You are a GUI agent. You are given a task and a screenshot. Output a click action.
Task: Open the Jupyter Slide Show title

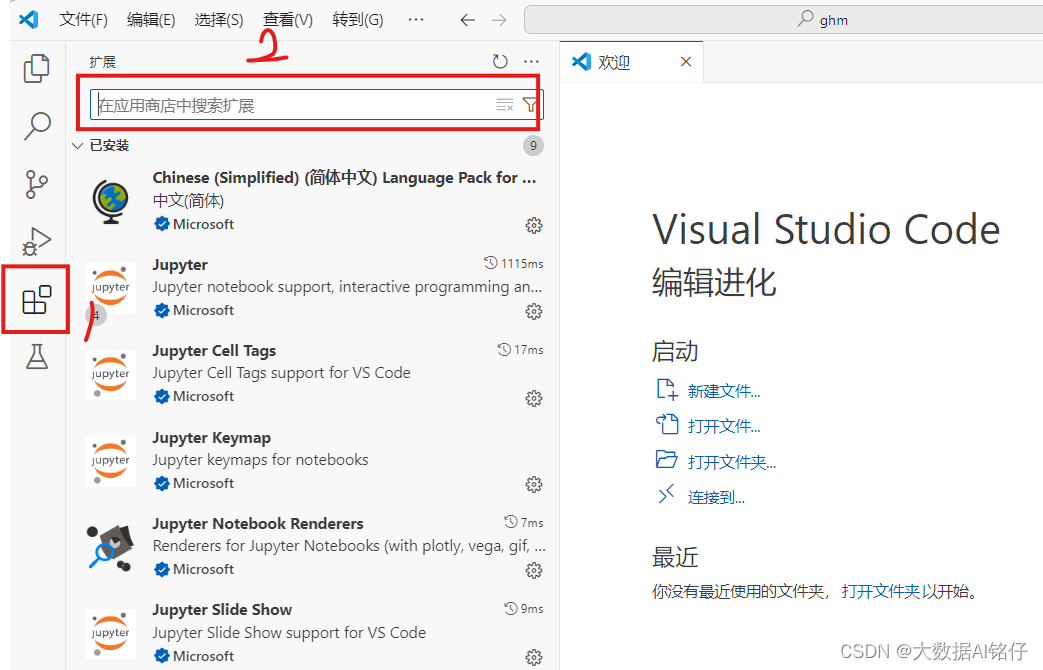(222, 609)
